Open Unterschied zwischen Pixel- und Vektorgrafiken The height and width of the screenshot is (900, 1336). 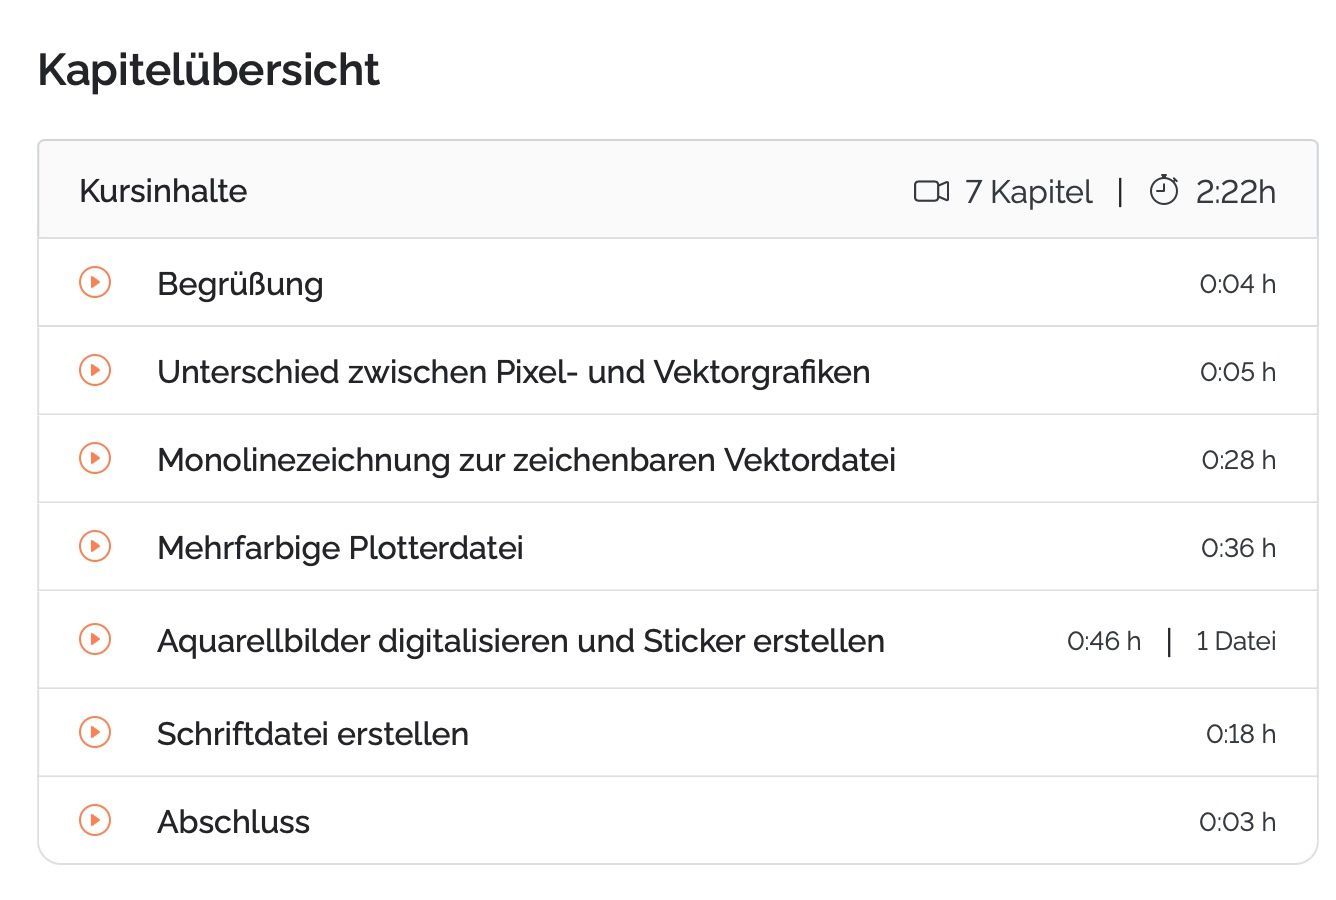coord(513,372)
